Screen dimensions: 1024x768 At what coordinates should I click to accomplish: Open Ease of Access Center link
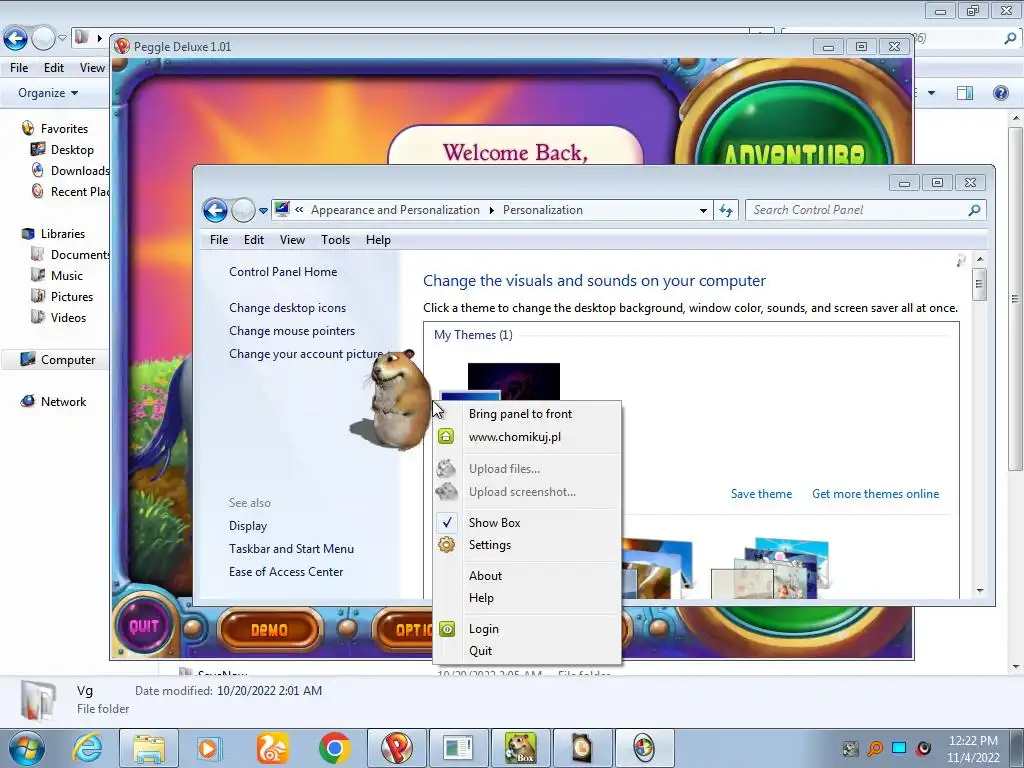coord(285,571)
